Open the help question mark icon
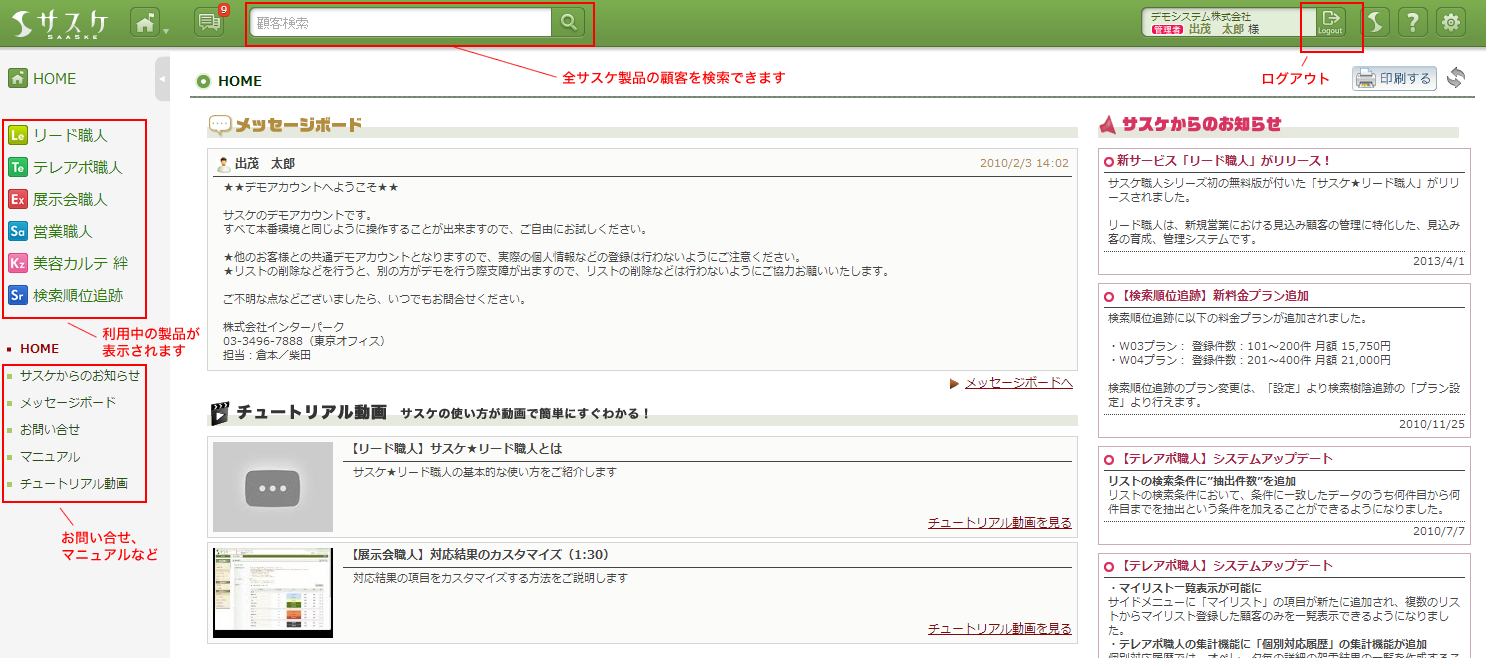 pyautogui.click(x=1412, y=22)
